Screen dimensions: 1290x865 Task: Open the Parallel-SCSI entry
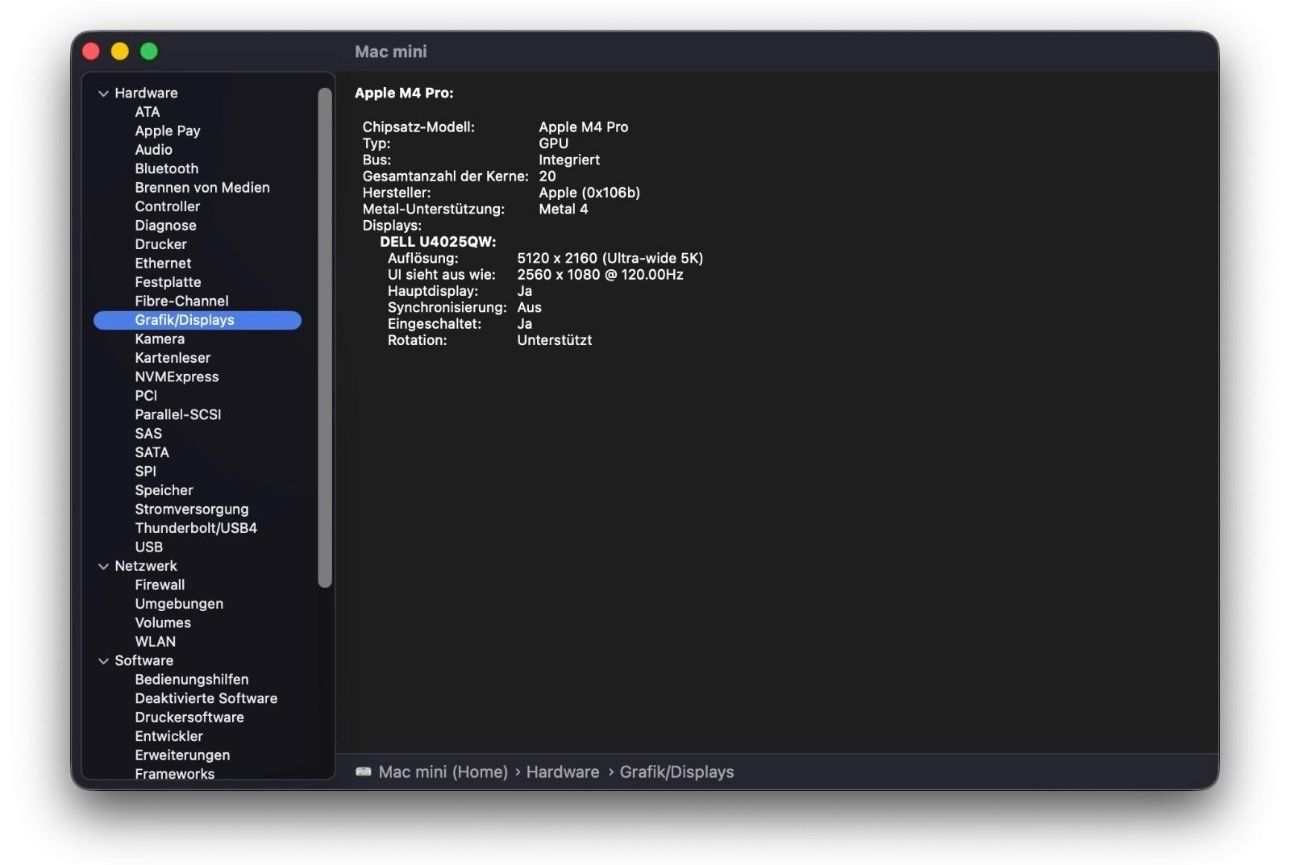click(x=178, y=415)
